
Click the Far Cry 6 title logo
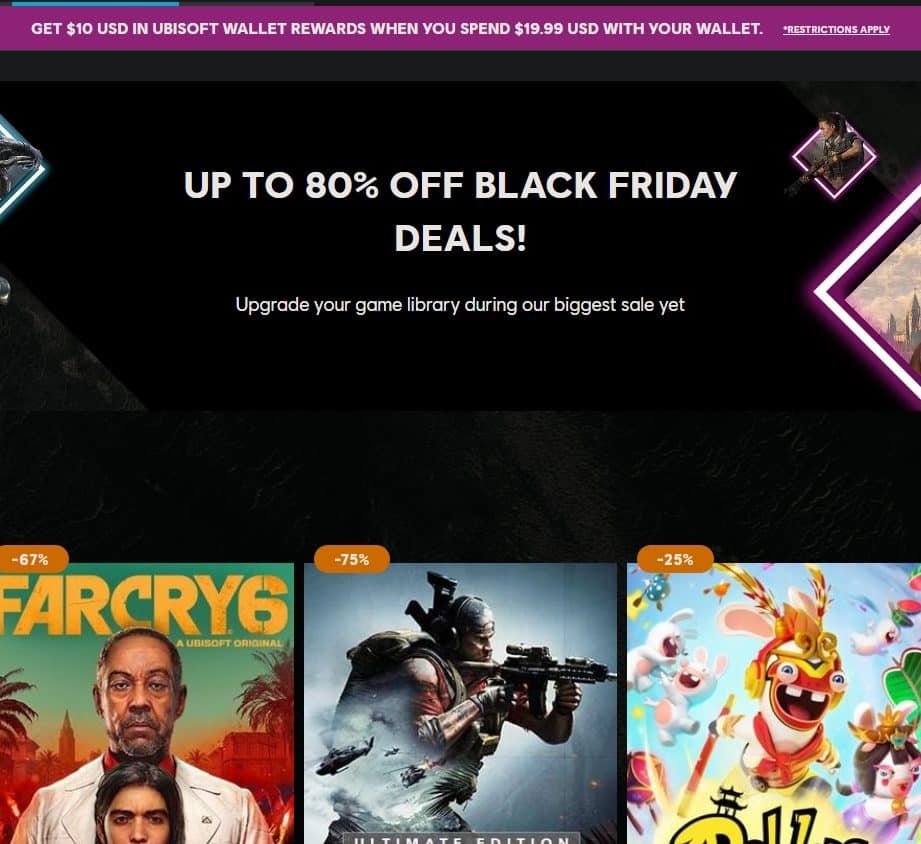click(144, 605)
